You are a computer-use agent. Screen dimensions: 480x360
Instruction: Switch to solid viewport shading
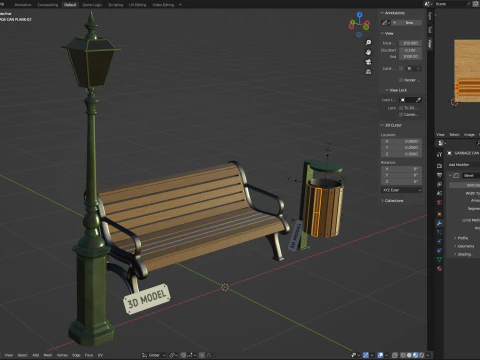click(x=409, y=355)
